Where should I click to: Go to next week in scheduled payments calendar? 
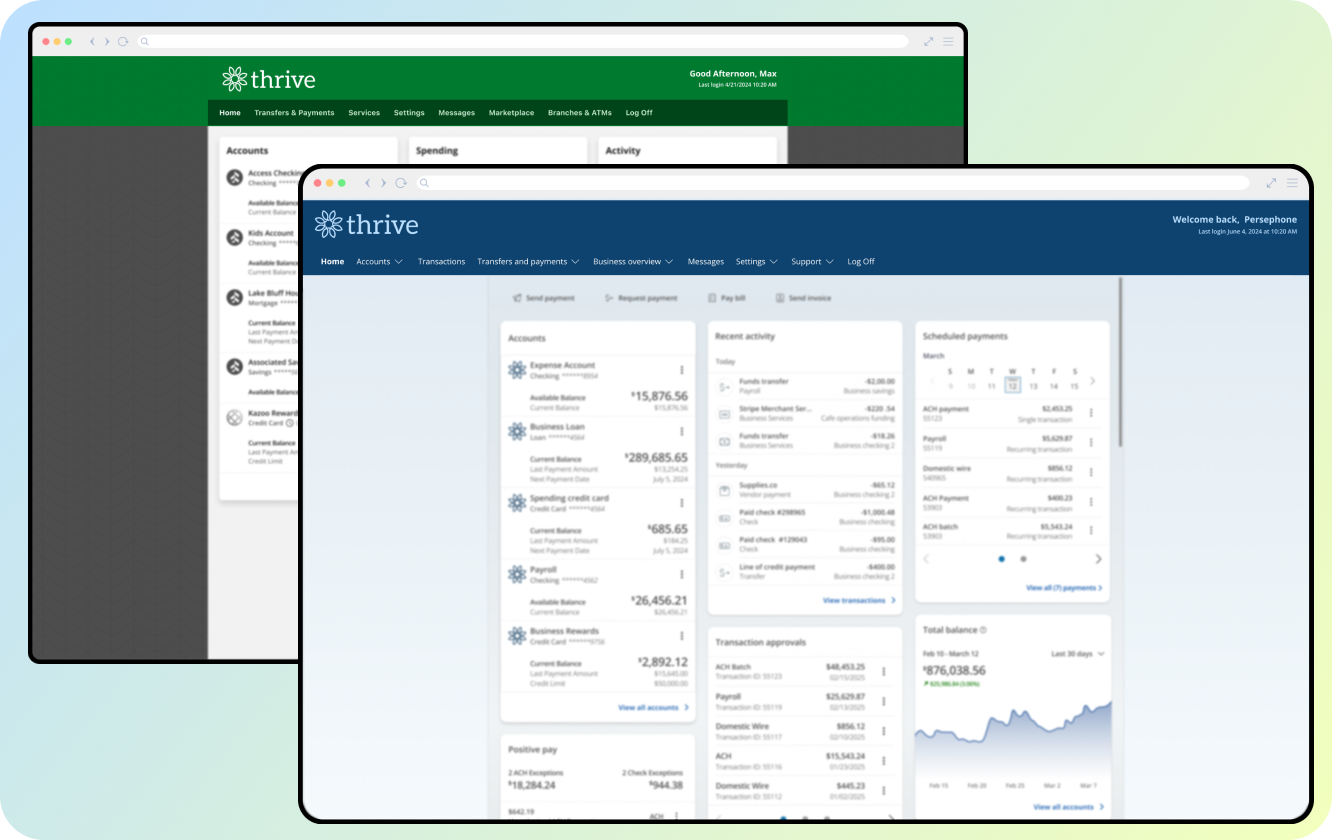pyautogui.click(x=1092, y=381)
